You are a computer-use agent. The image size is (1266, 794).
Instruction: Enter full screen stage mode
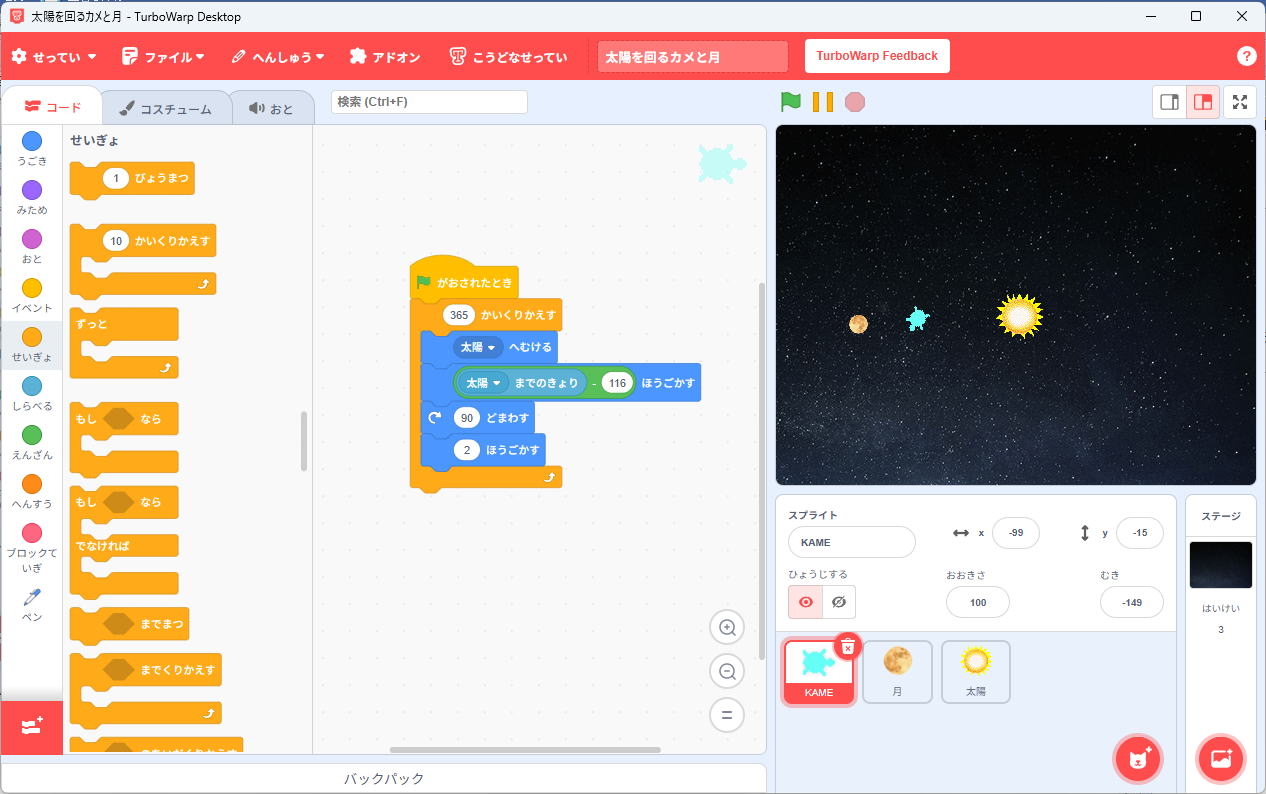click(x=1240, y=102)
